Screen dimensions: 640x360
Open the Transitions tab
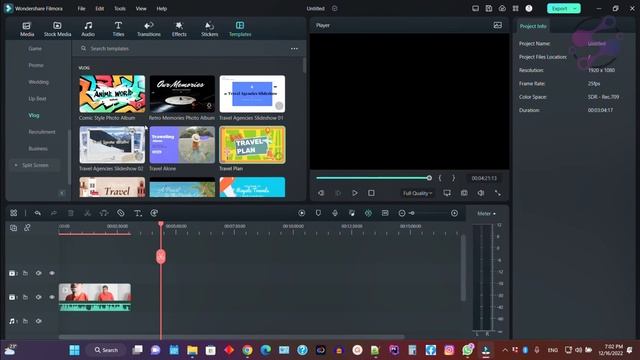click(149, 29)
